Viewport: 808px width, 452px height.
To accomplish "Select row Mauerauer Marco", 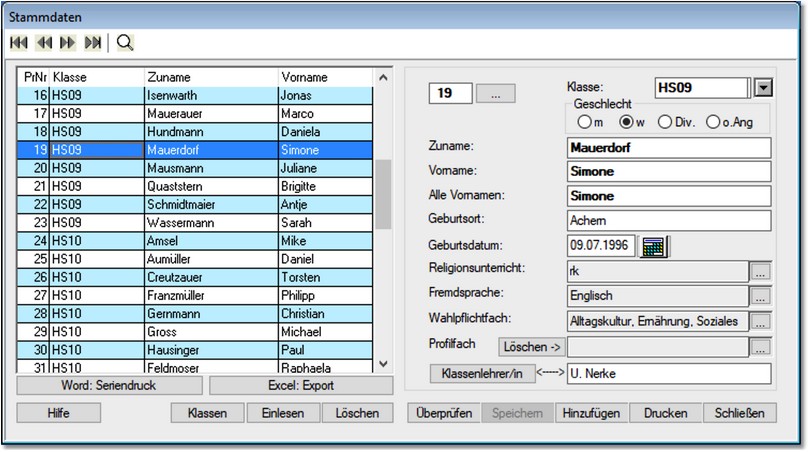I will point(195,113).
